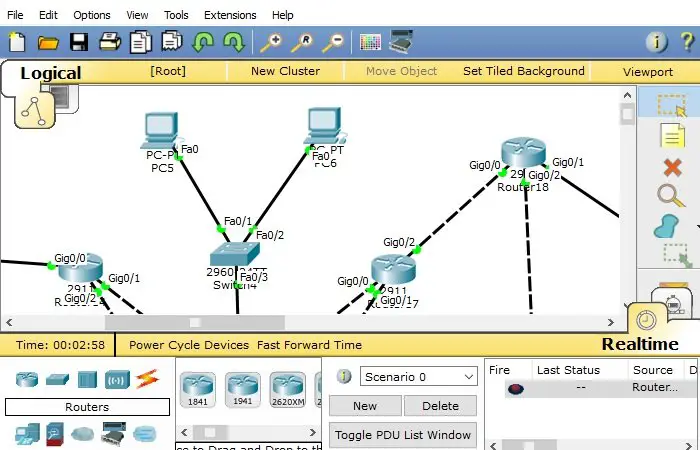Image resolution: width=700 pixels, height=450 pixels.
Task: Open the Custom Devices Dialog icon
Action: [401, 42]
